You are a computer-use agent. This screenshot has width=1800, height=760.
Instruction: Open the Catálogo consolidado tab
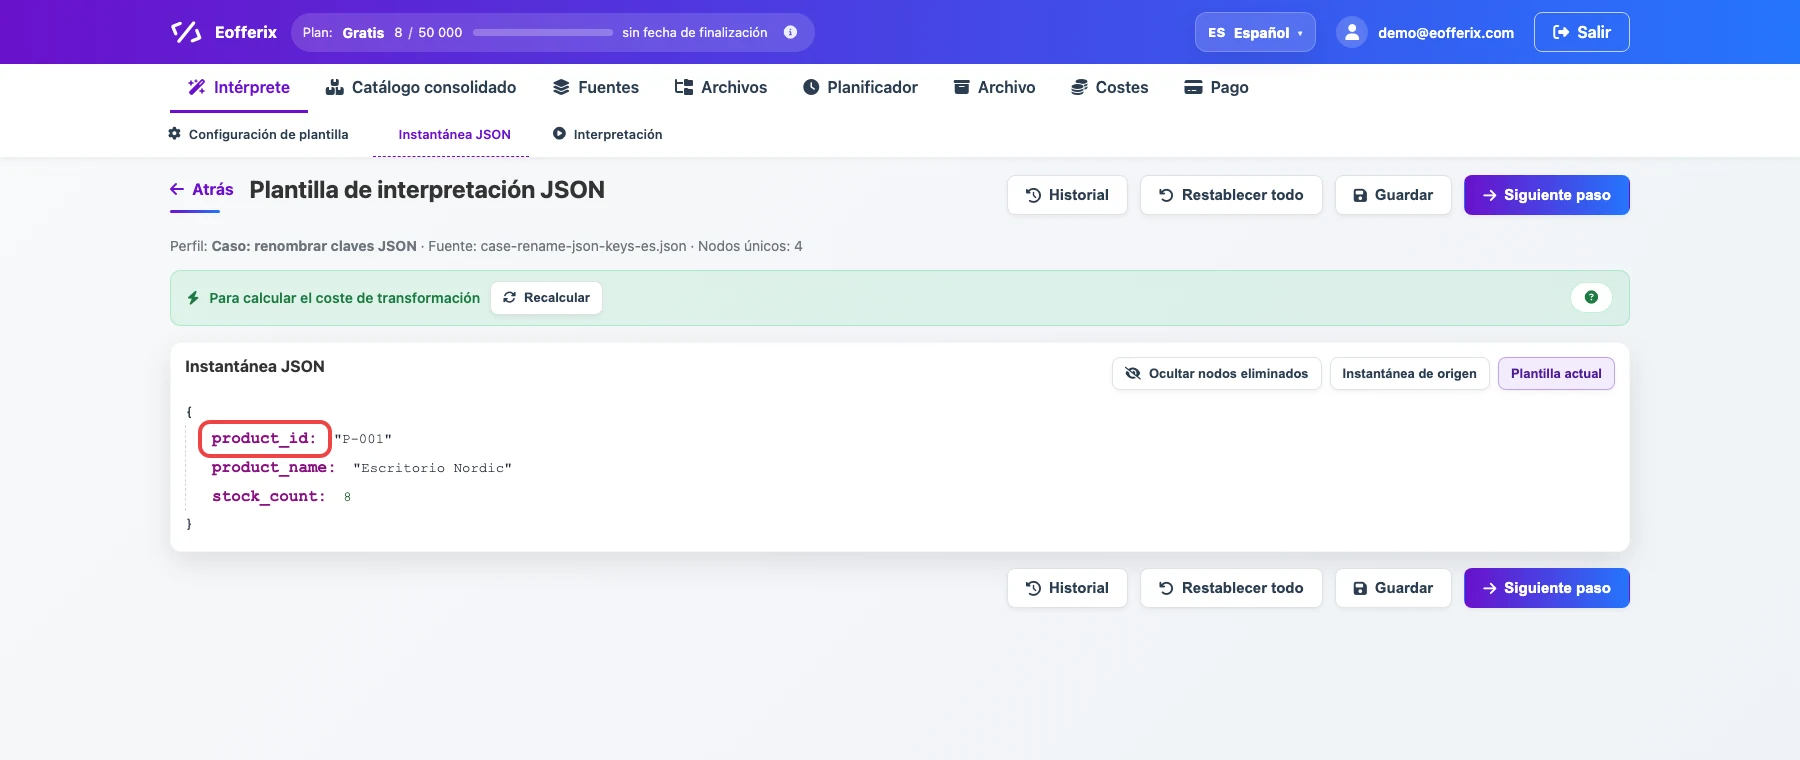pyautogui.click(x=421, y=87)
